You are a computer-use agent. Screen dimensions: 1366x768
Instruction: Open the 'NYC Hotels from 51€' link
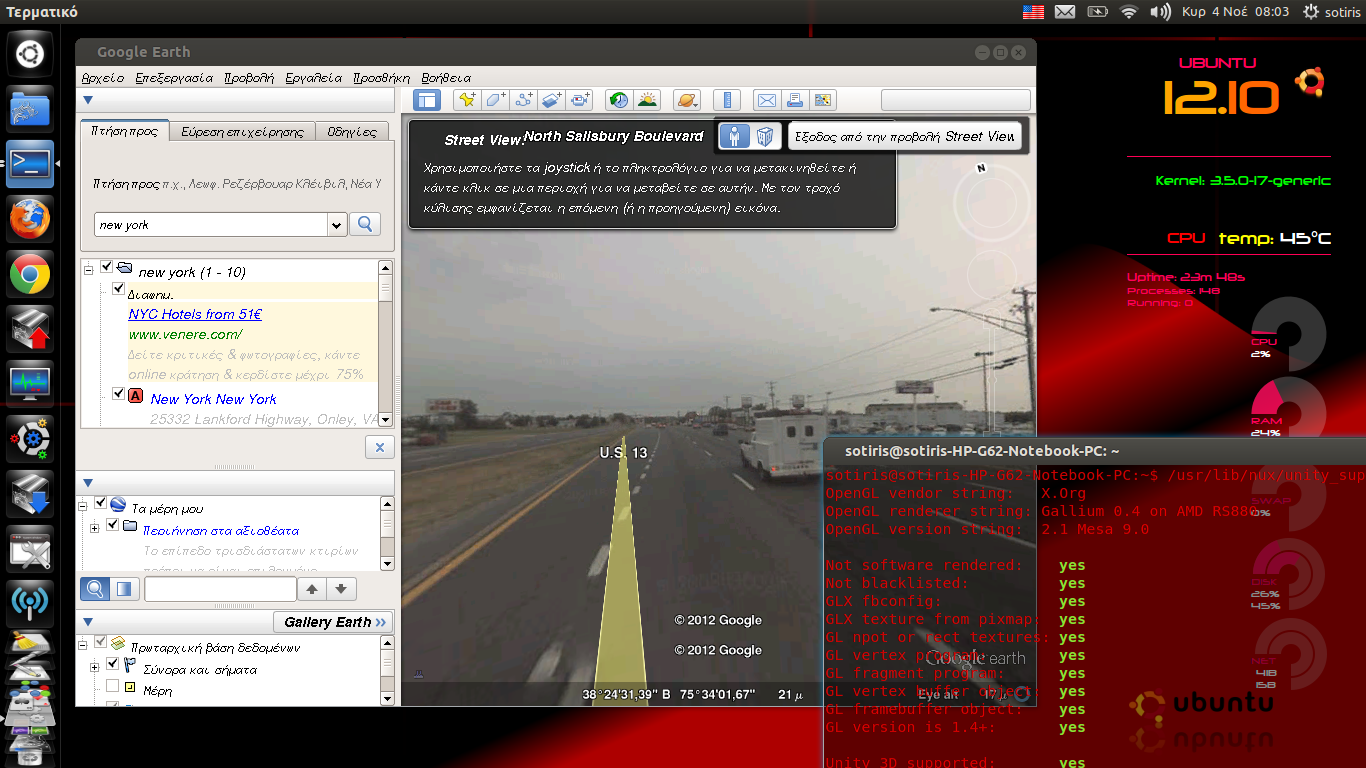click(195, 314)
